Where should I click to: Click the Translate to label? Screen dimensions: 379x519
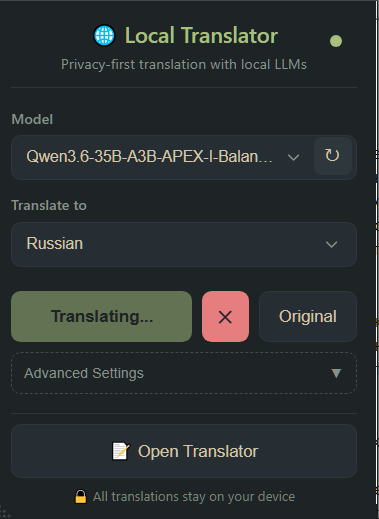(49, 205)
